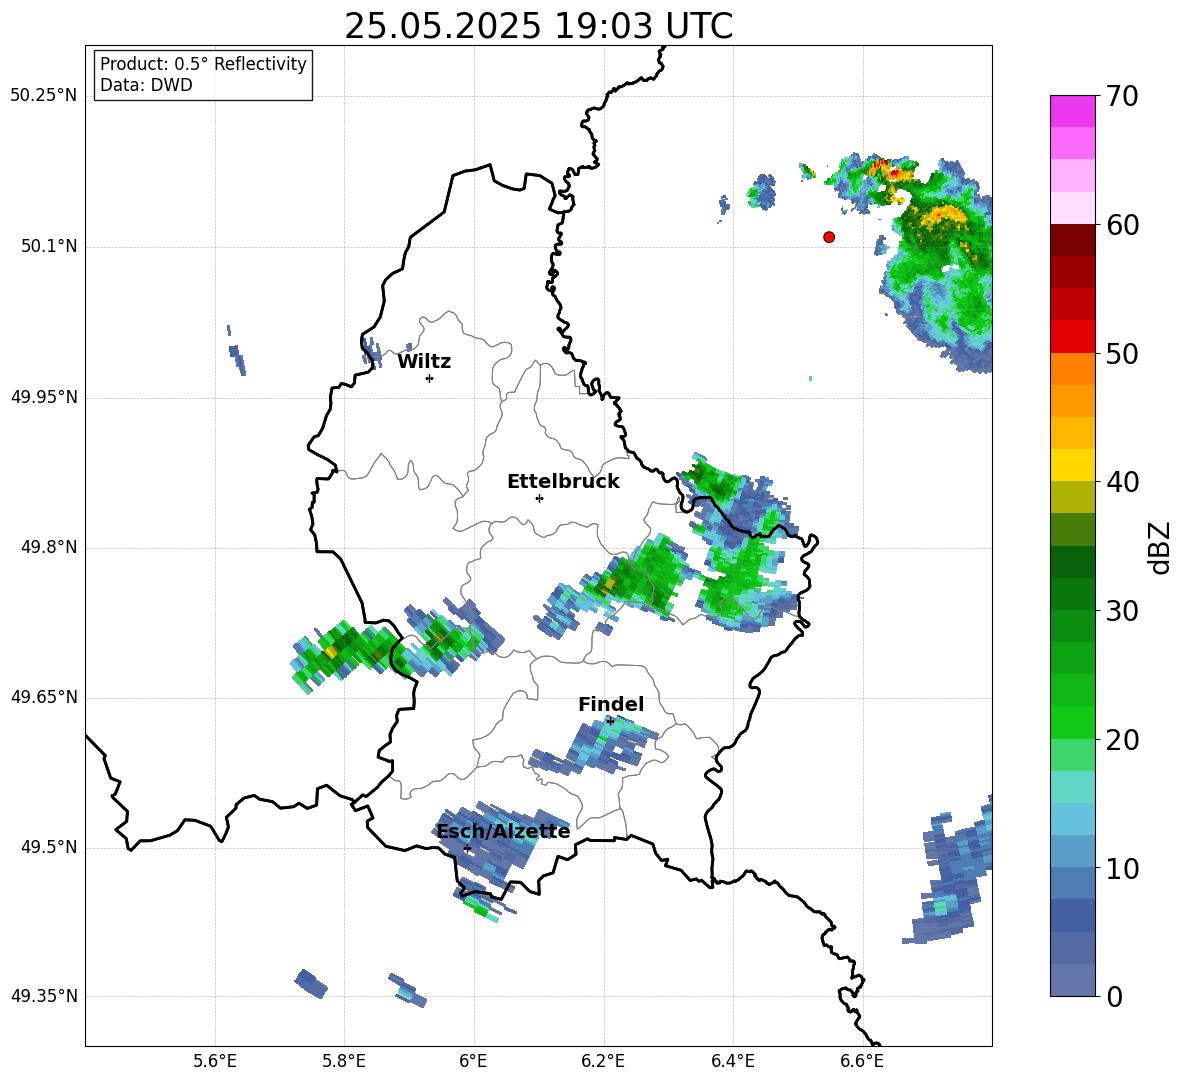Screen dimensions: 1184x1081
Task: Click the 6.4°E longitude label
Action: [732, 1061]
